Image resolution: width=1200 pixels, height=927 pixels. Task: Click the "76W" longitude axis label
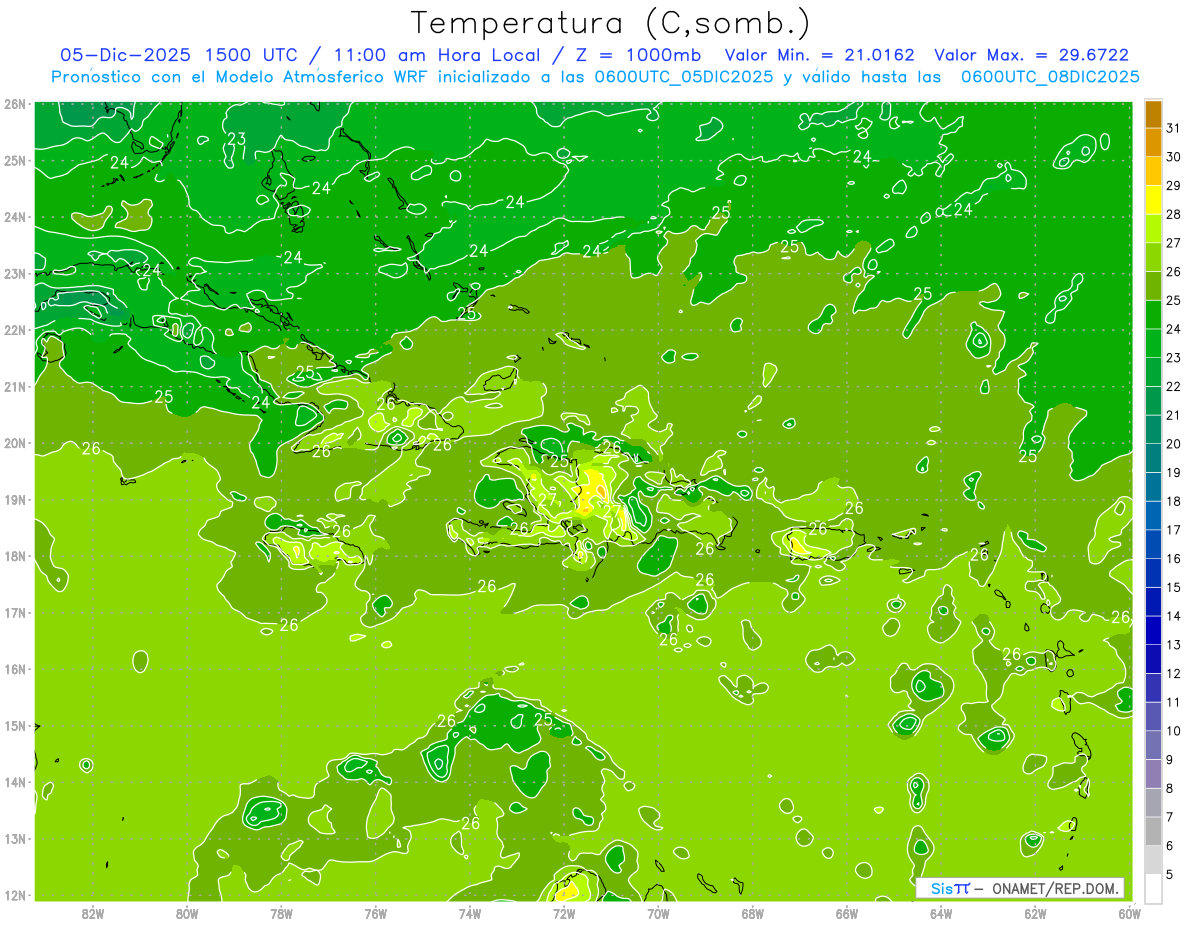point(375,913)
